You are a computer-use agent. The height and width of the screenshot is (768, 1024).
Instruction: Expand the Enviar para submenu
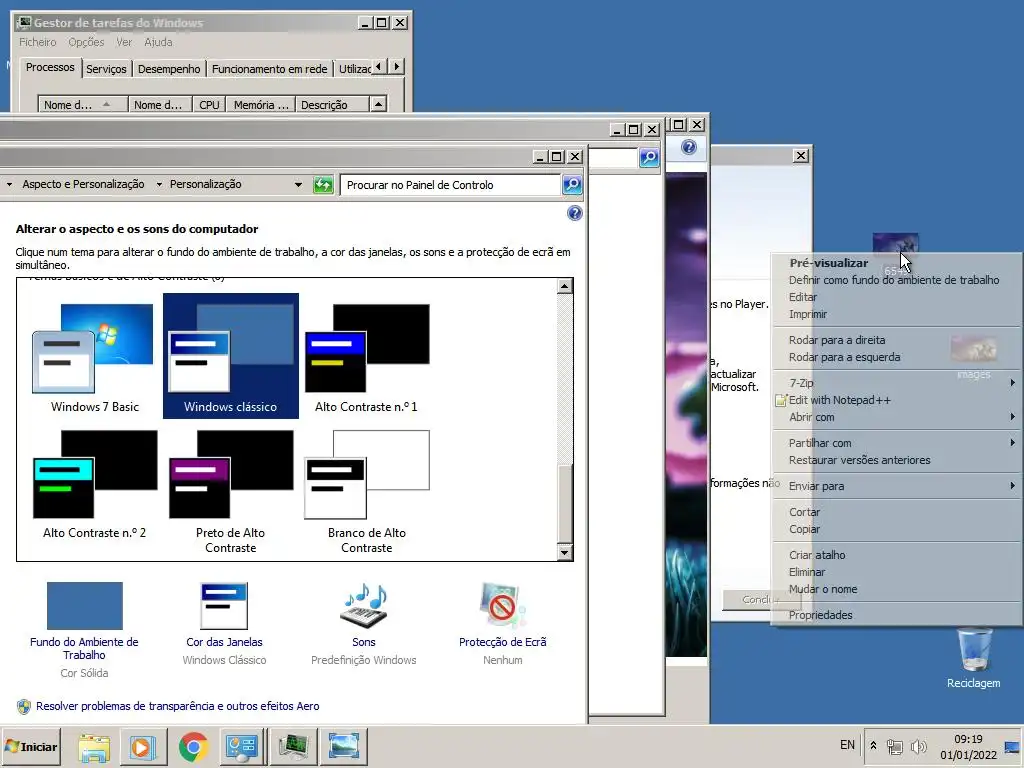897,486
